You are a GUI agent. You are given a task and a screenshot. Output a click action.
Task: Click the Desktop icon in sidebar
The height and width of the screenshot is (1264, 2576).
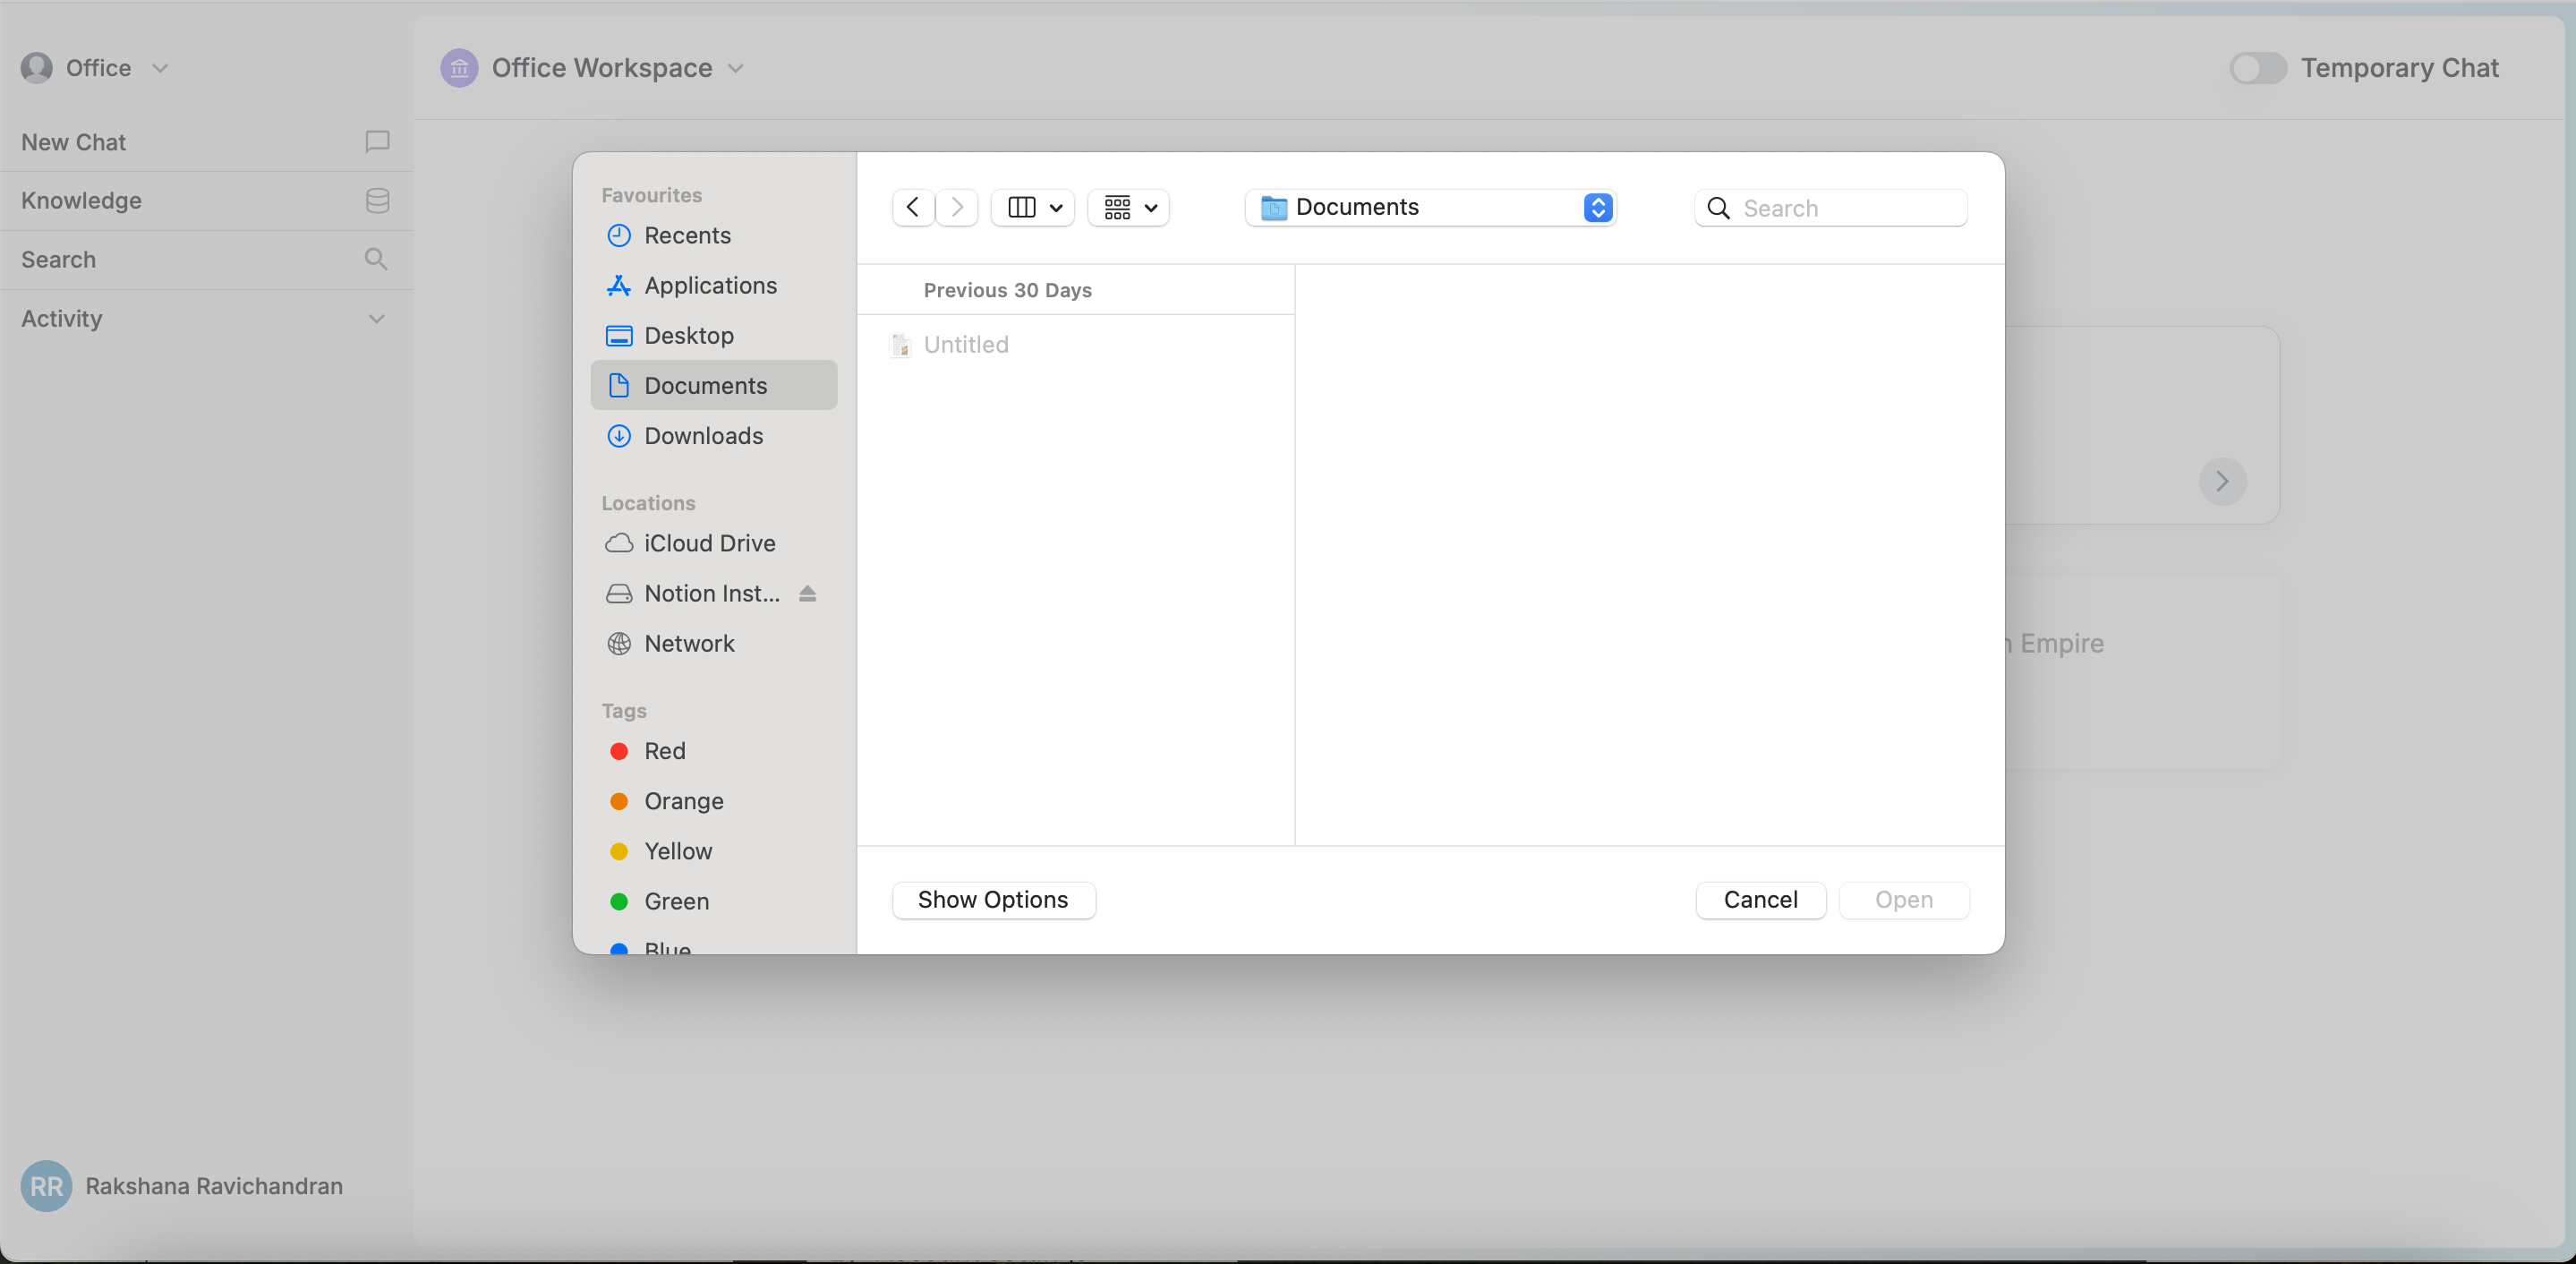pyautogui.click(x=619, y=335)
